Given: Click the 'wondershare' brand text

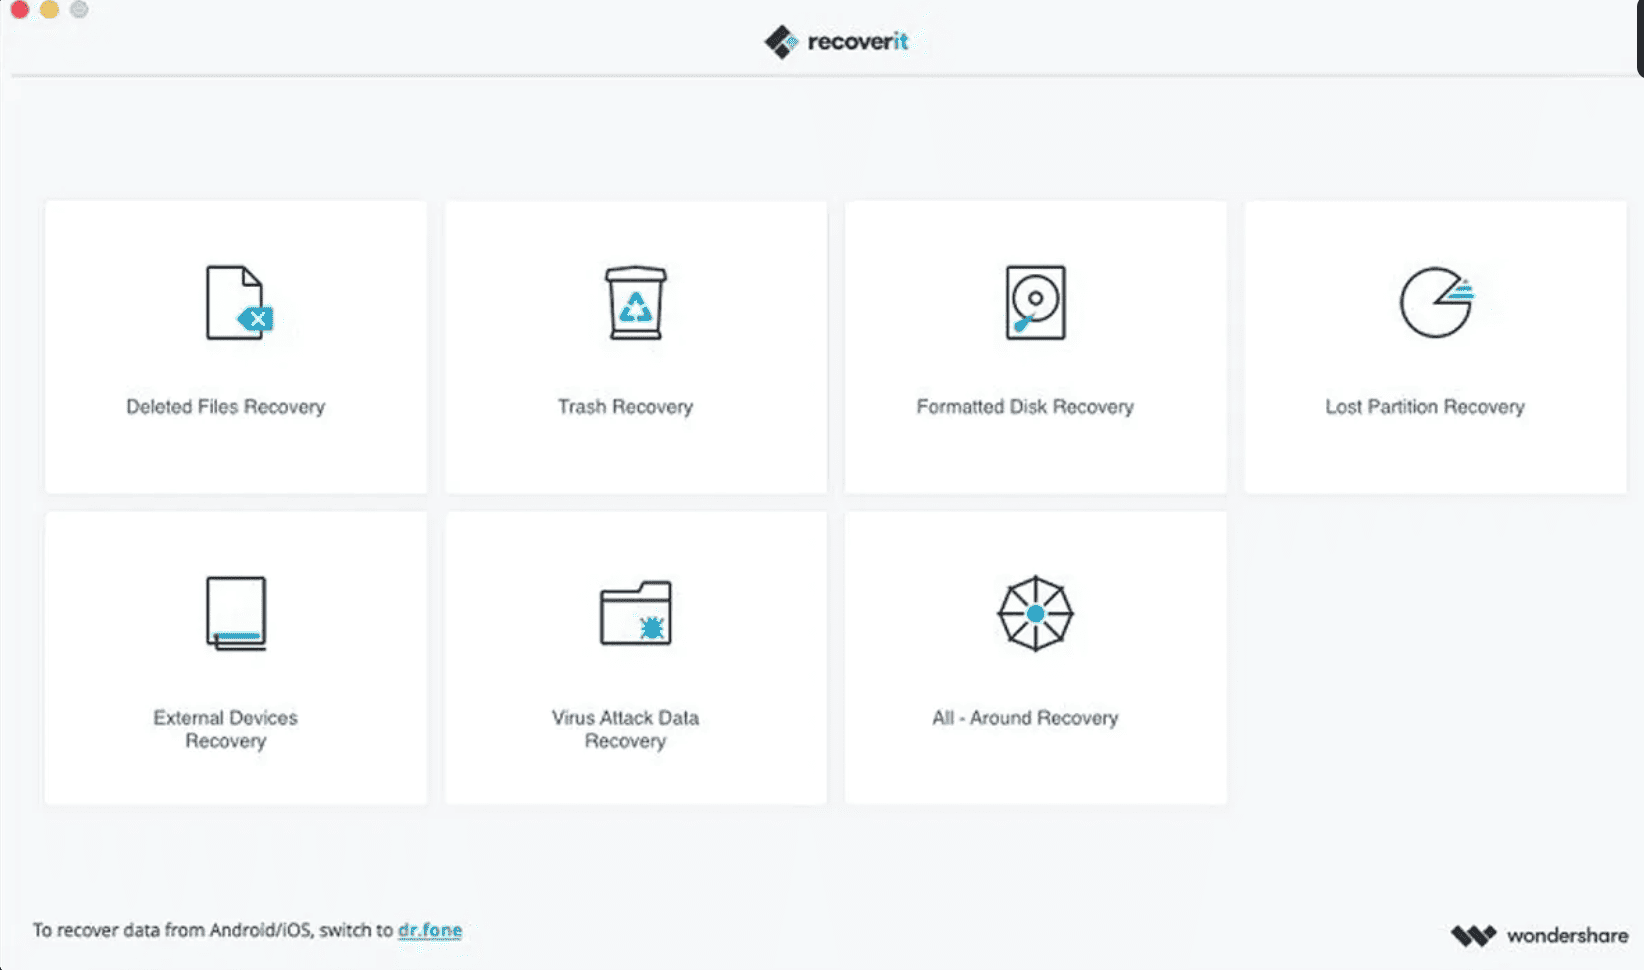Looking at the screenshot, I should coord(1567,936).
